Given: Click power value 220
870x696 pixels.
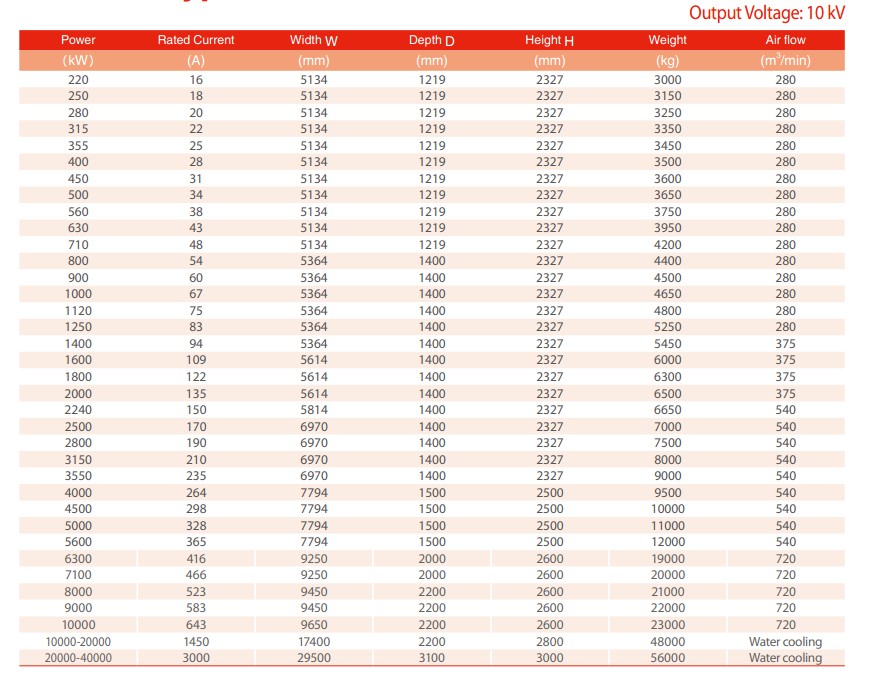Looking at the screenshot, I should 78,80.
